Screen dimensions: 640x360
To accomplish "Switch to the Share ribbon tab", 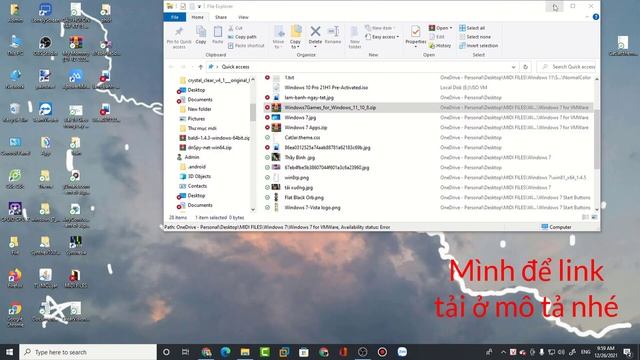I will pyautogui.click(x=221, y=17).
